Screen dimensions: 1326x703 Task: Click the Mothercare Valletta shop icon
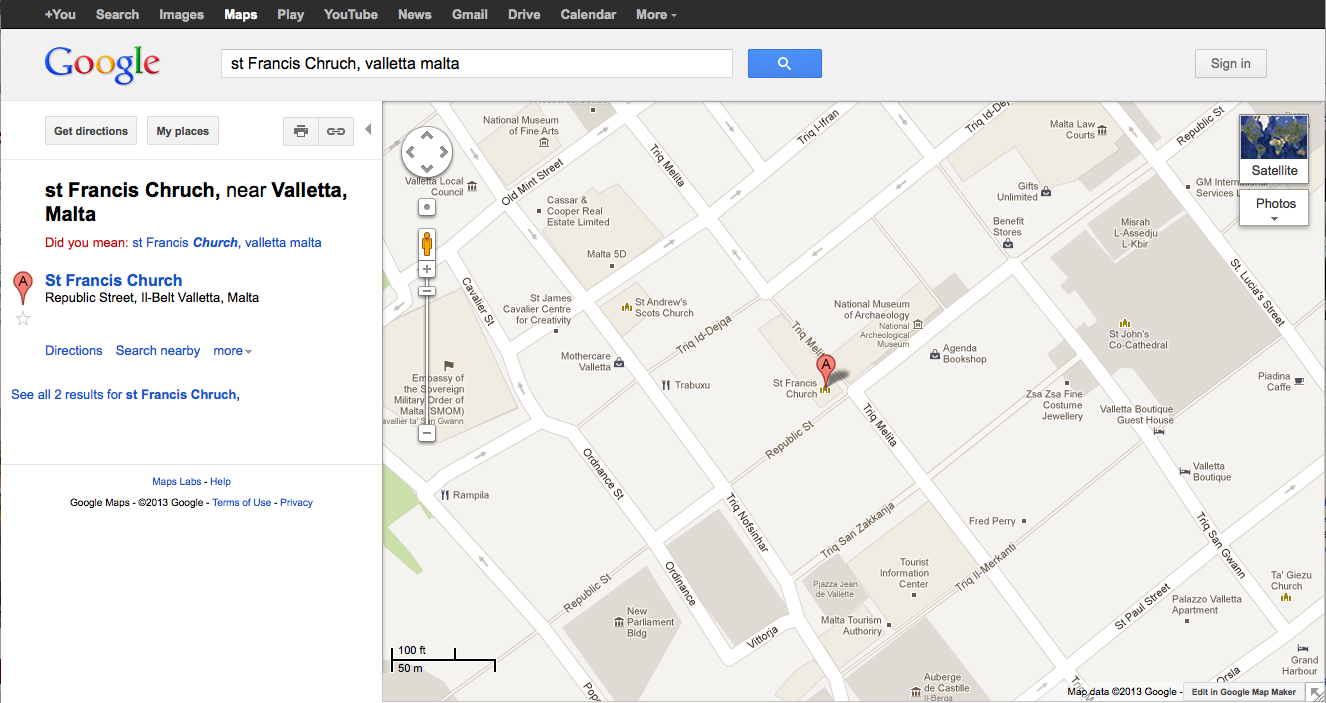click(x=619, y=362)
